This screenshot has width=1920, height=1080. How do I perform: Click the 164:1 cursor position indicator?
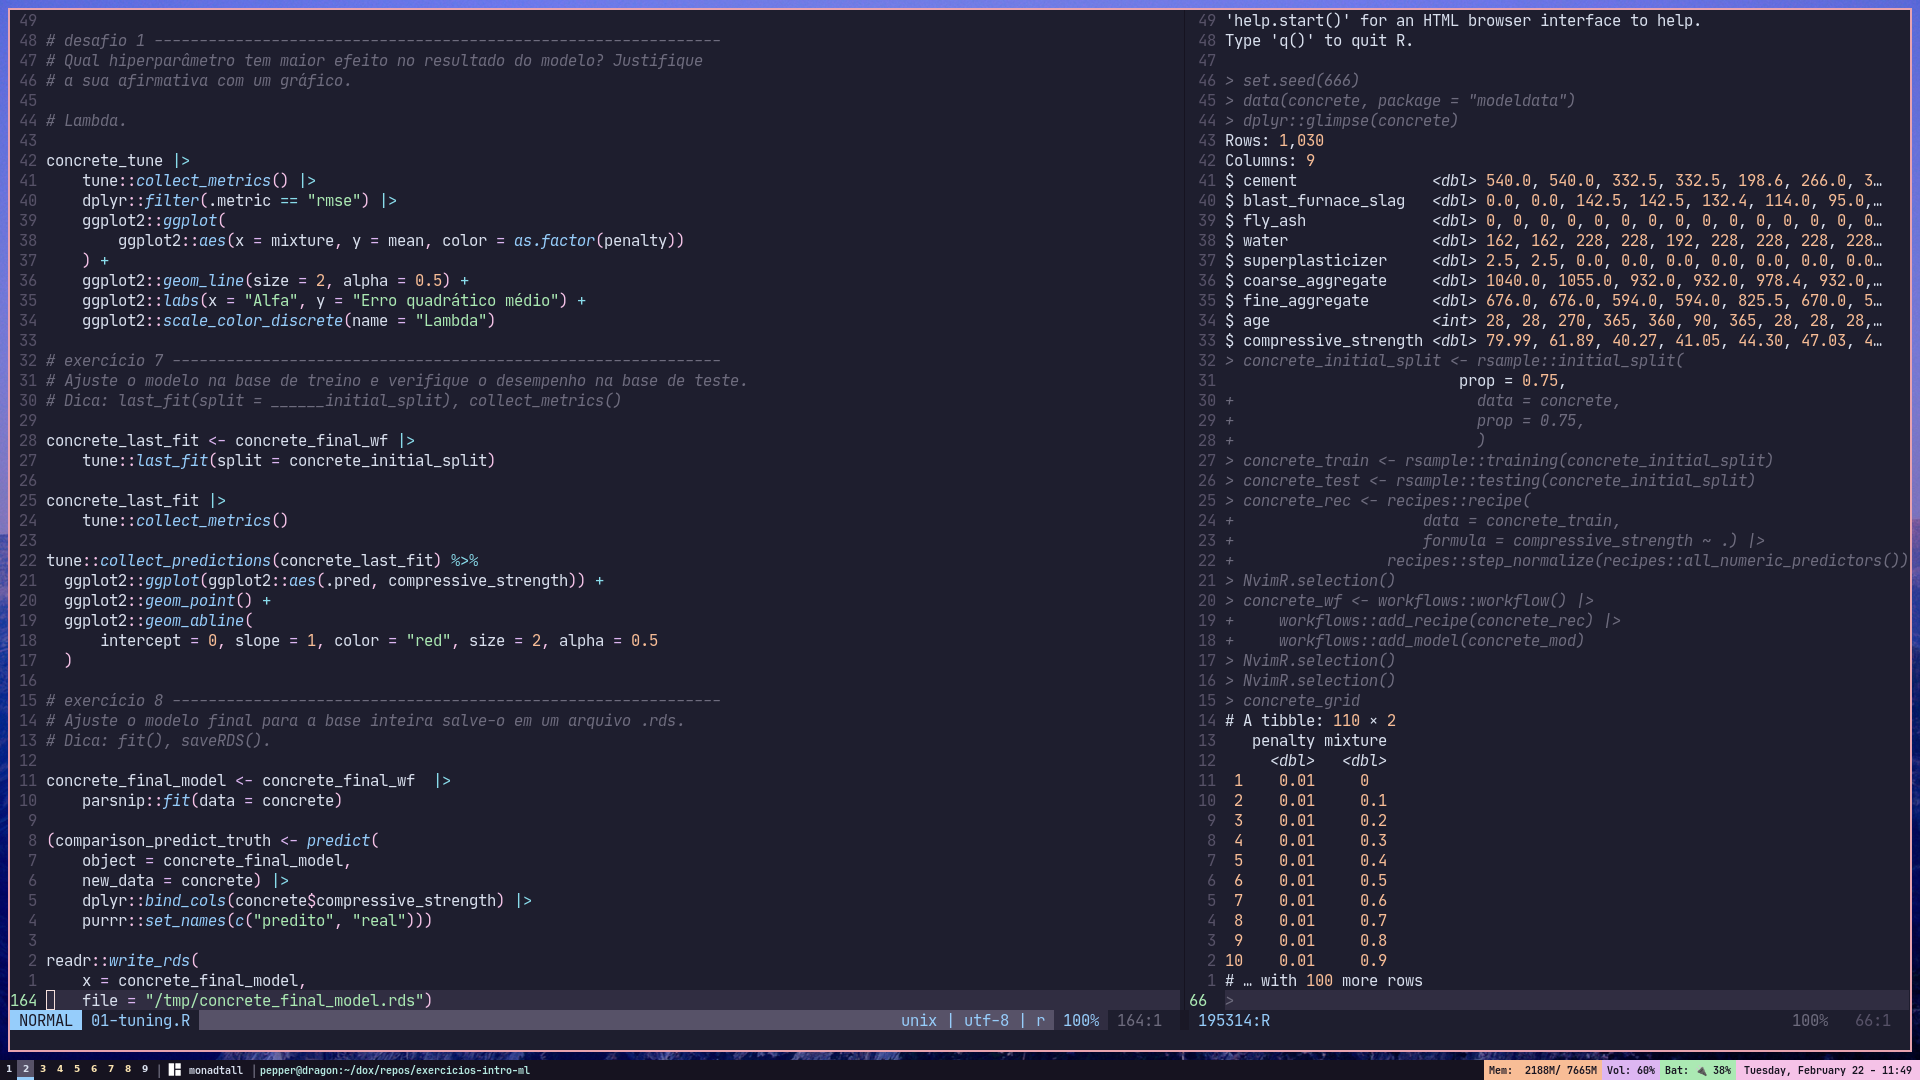click(1139, 1020)
